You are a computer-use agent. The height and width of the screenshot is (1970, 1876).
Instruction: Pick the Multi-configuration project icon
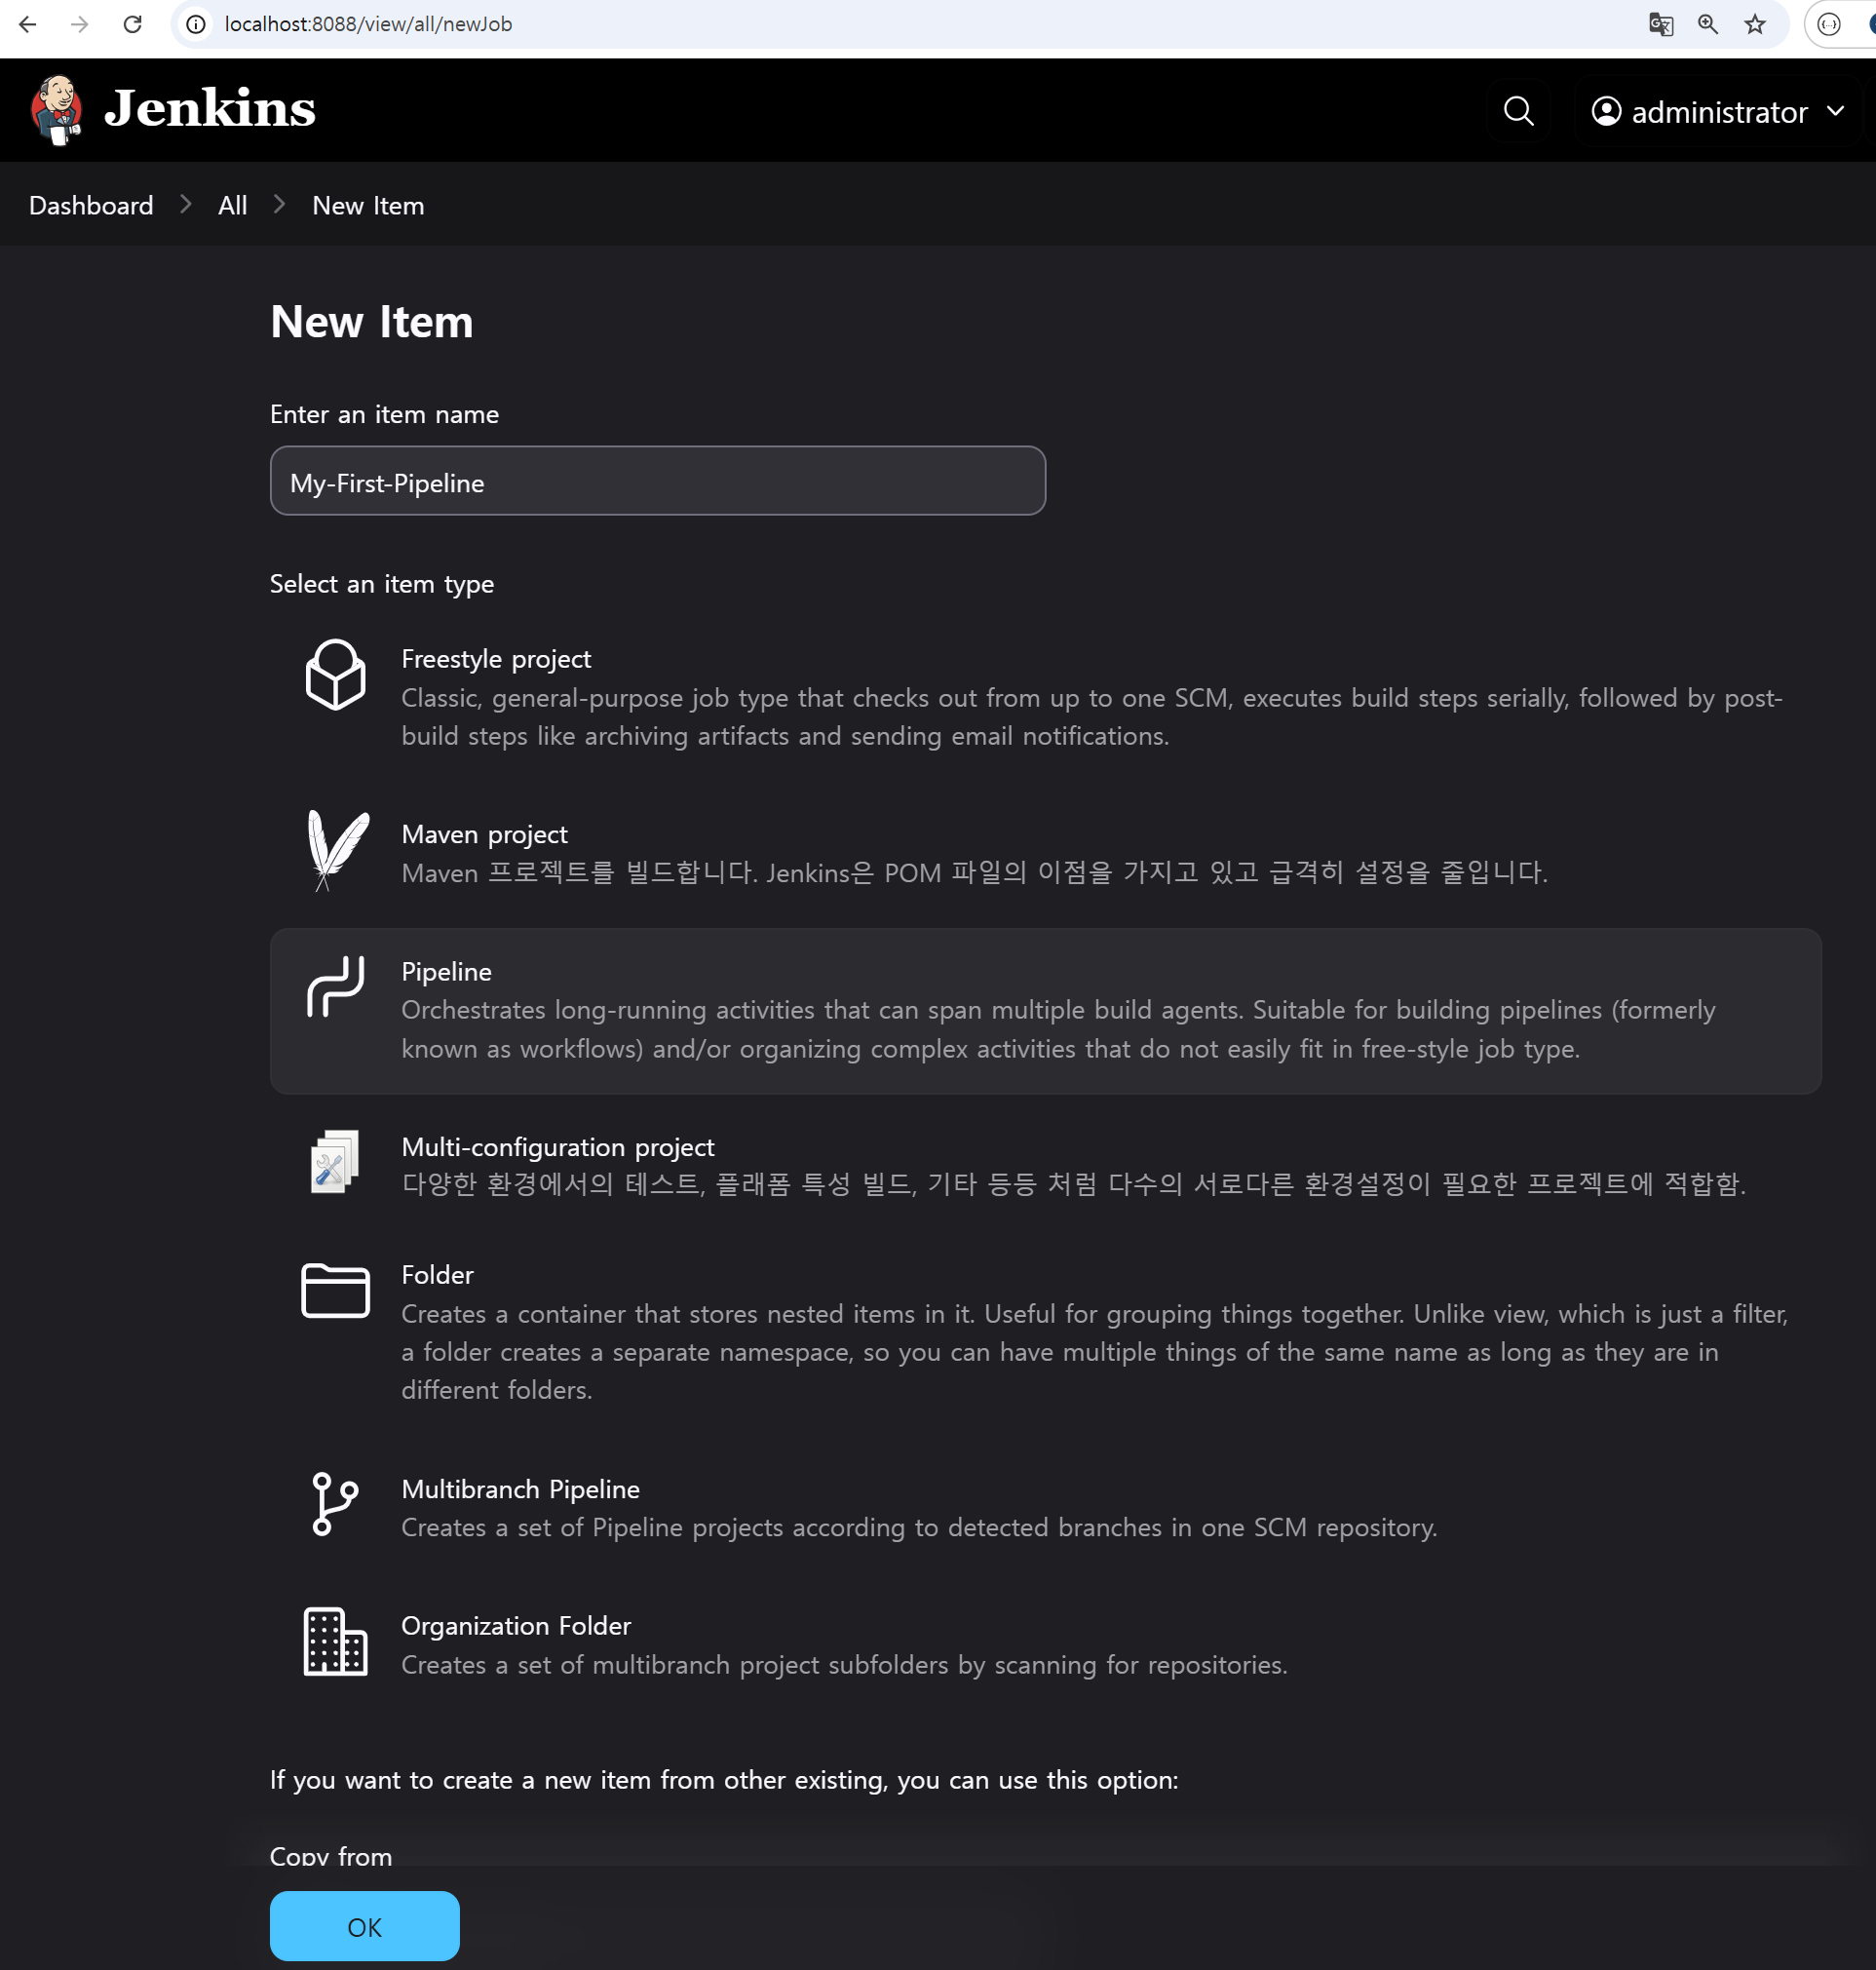334,1162
